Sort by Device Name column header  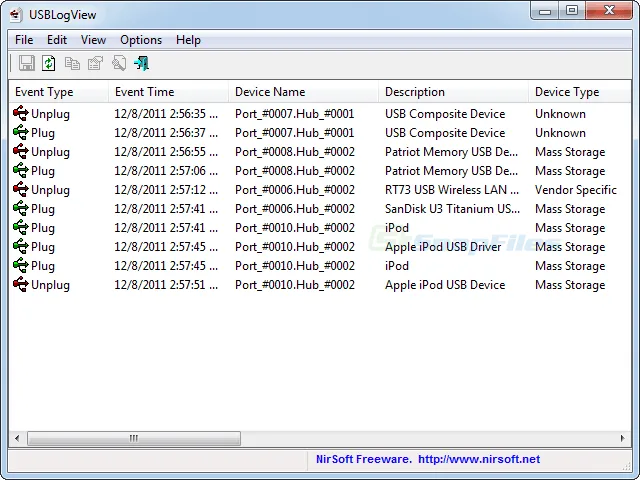(304, 92)
